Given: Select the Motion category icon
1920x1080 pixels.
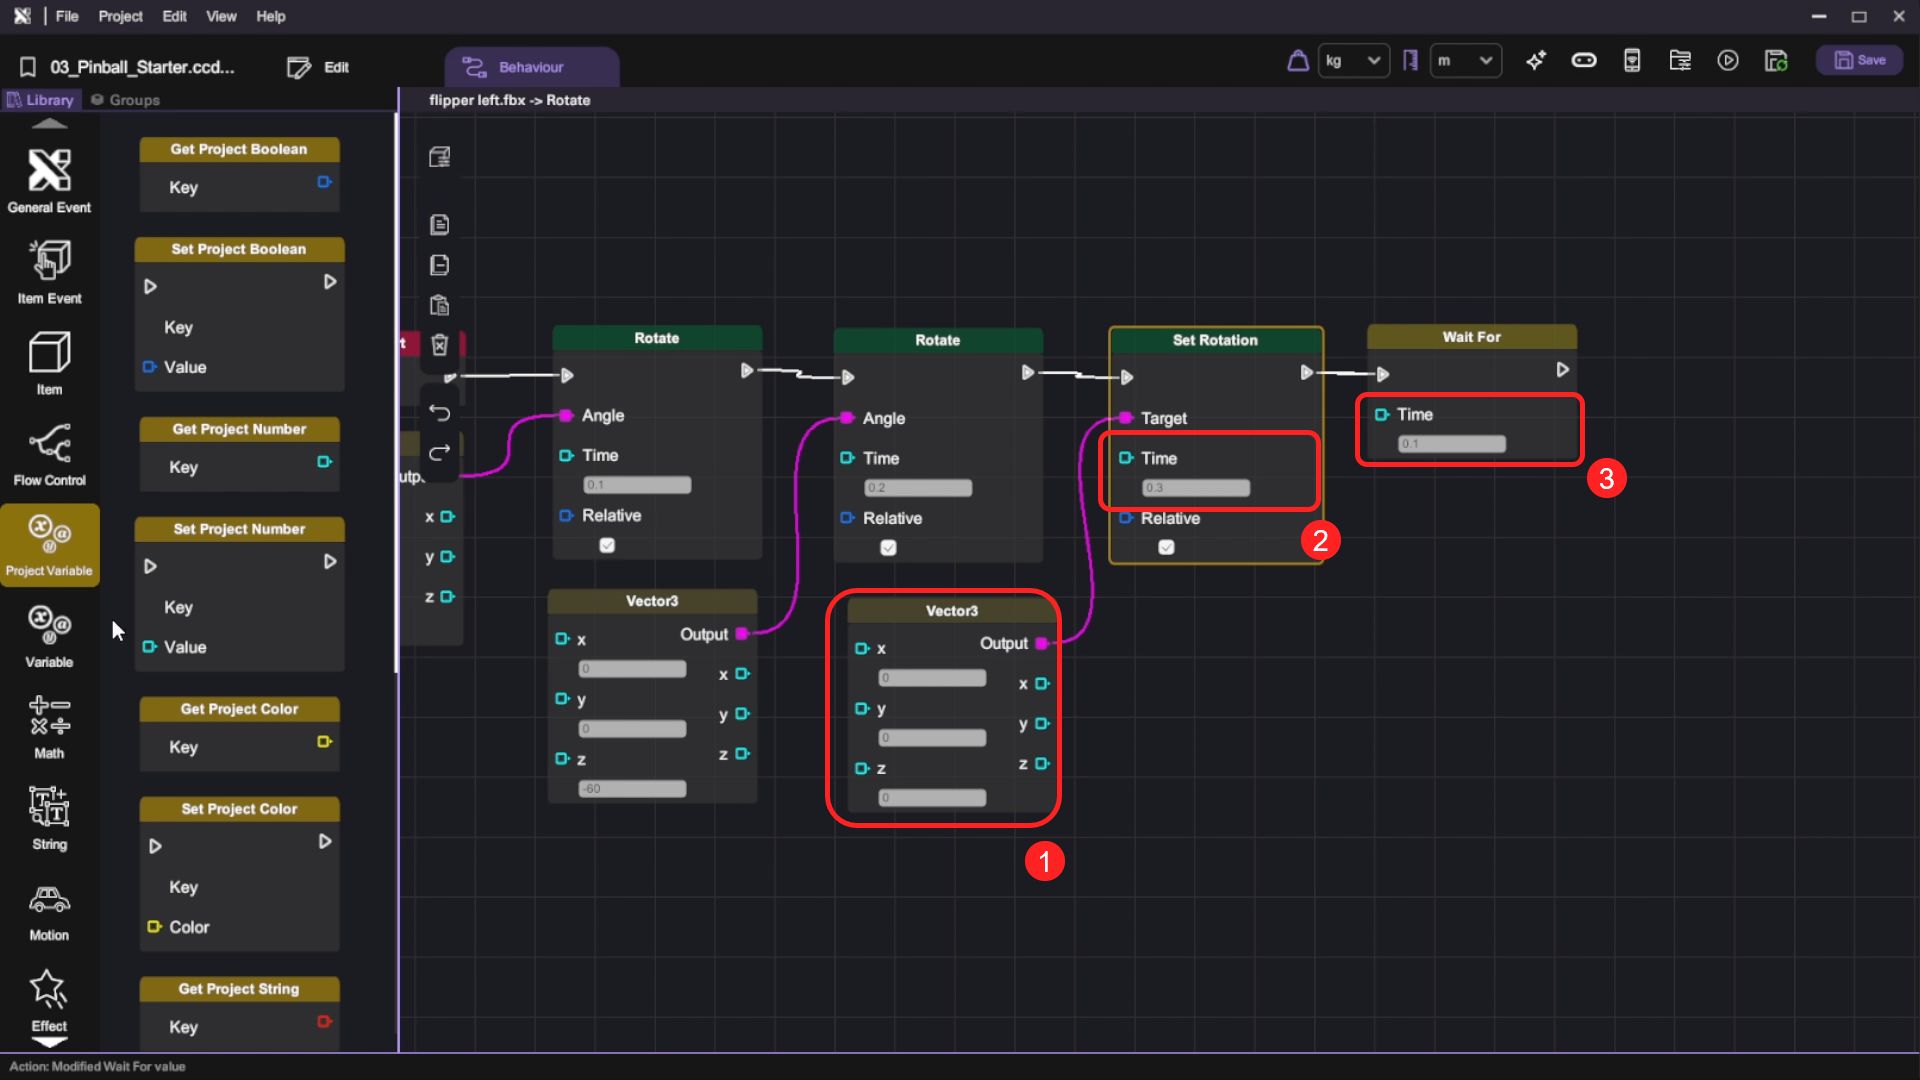Looking at the screenshot, I should [x=49, y=908].
